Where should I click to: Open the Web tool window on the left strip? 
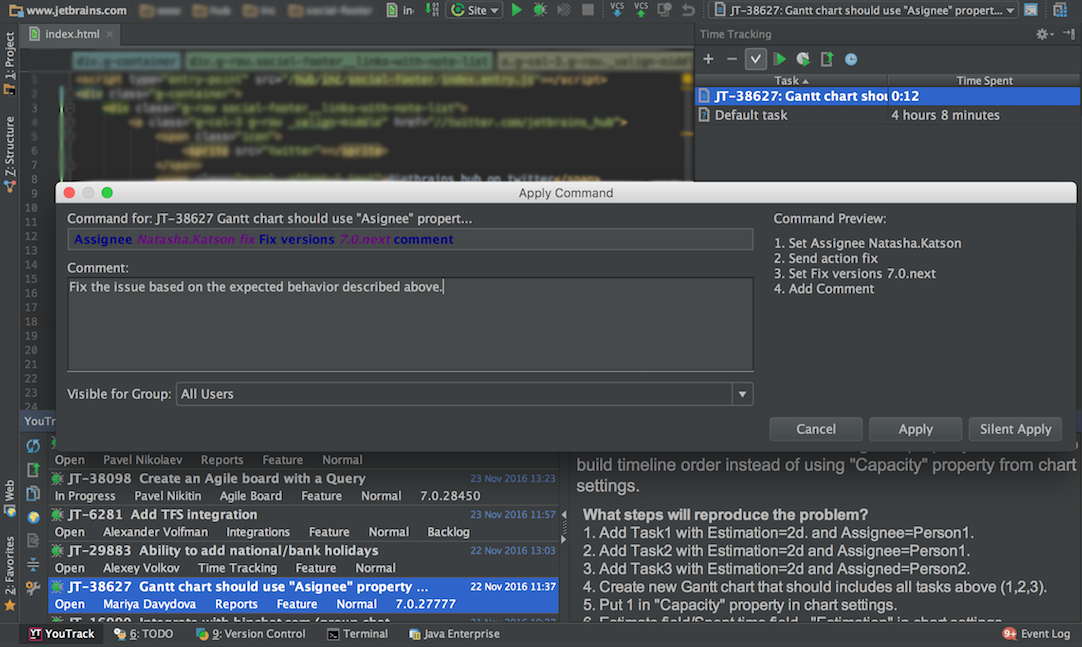click(x=9, y=498)
